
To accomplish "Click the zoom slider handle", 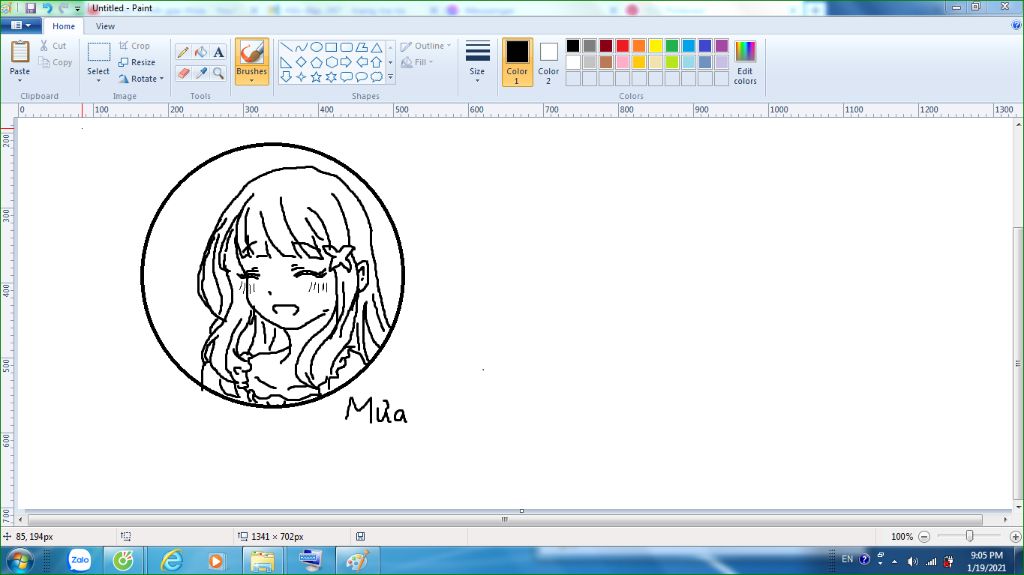I will 970,536.
